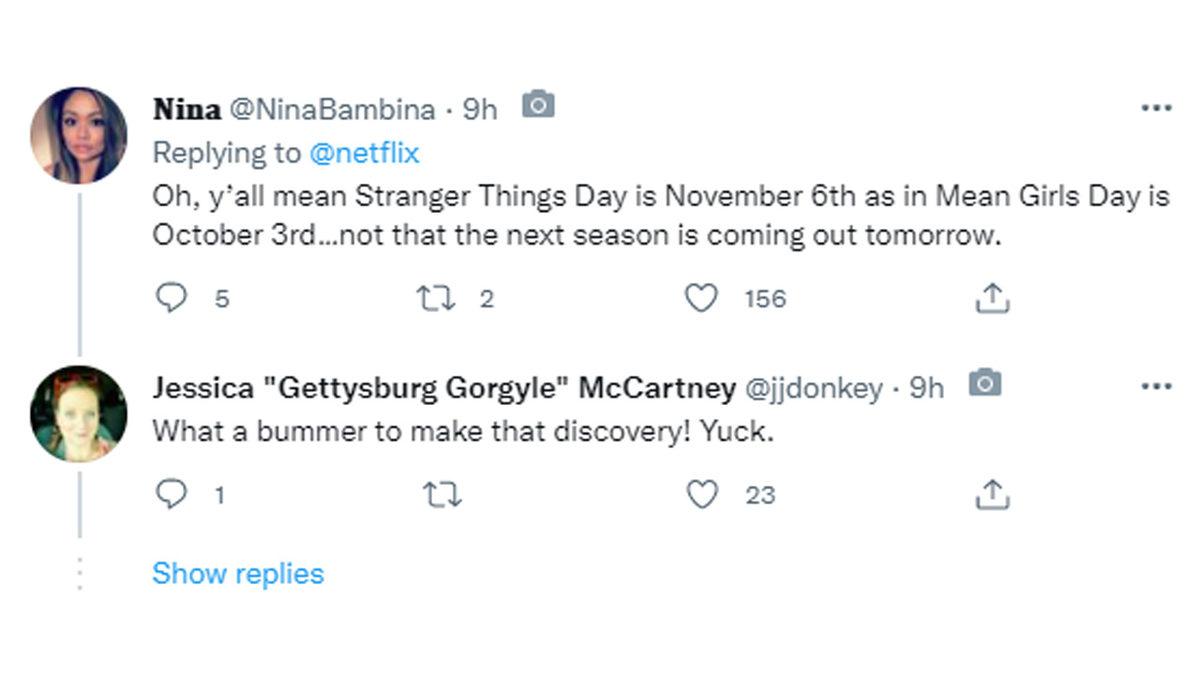
Task: Click the camera icon beside Jessica's timestamp
Action: click(984, 383)
